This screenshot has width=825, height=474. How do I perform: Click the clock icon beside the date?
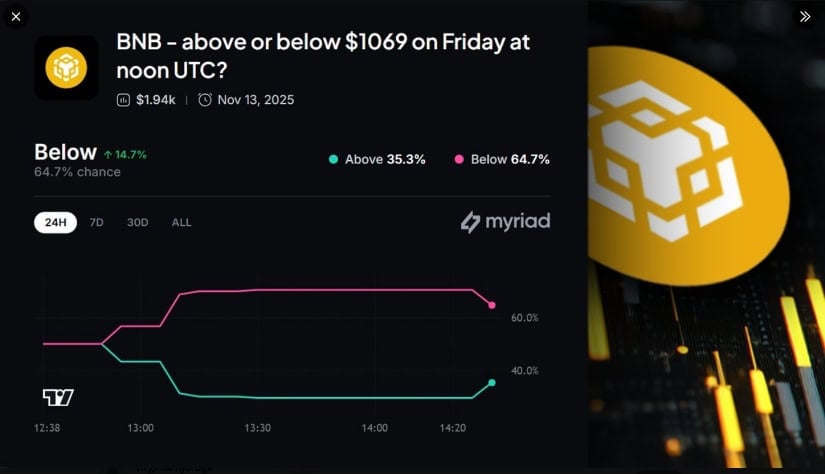[205, 99]
